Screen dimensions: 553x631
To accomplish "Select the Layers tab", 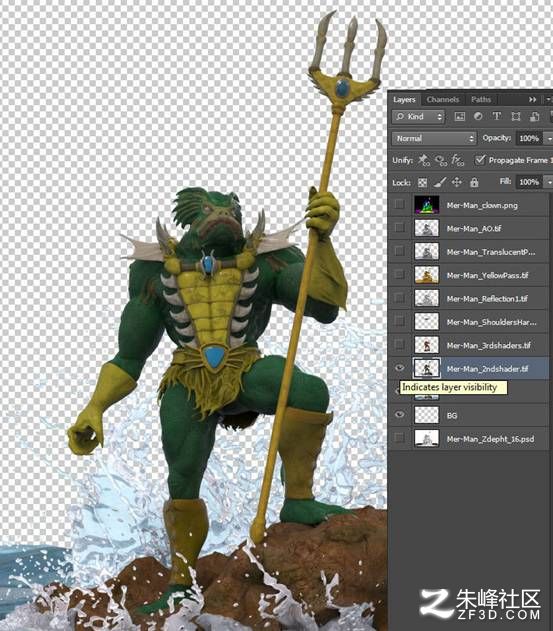I will [404, 99].
